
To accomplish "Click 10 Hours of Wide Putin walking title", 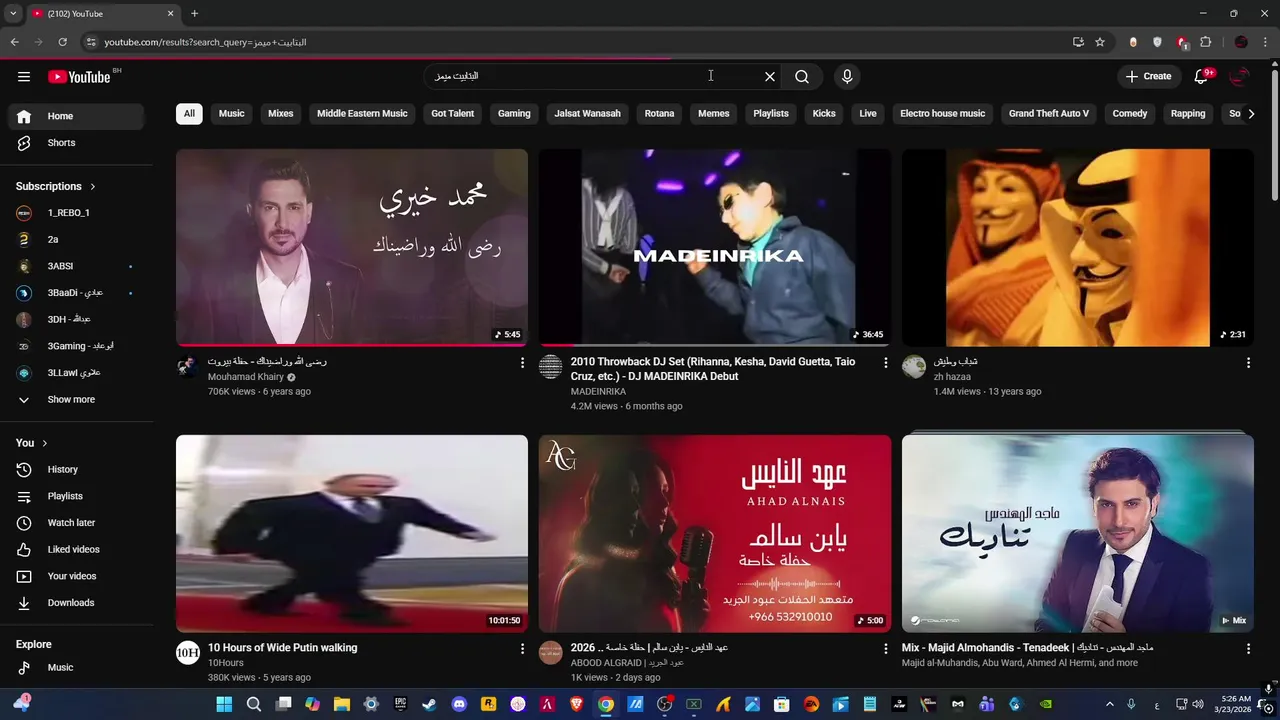I will pyautogui.click(x=282, y=648).
